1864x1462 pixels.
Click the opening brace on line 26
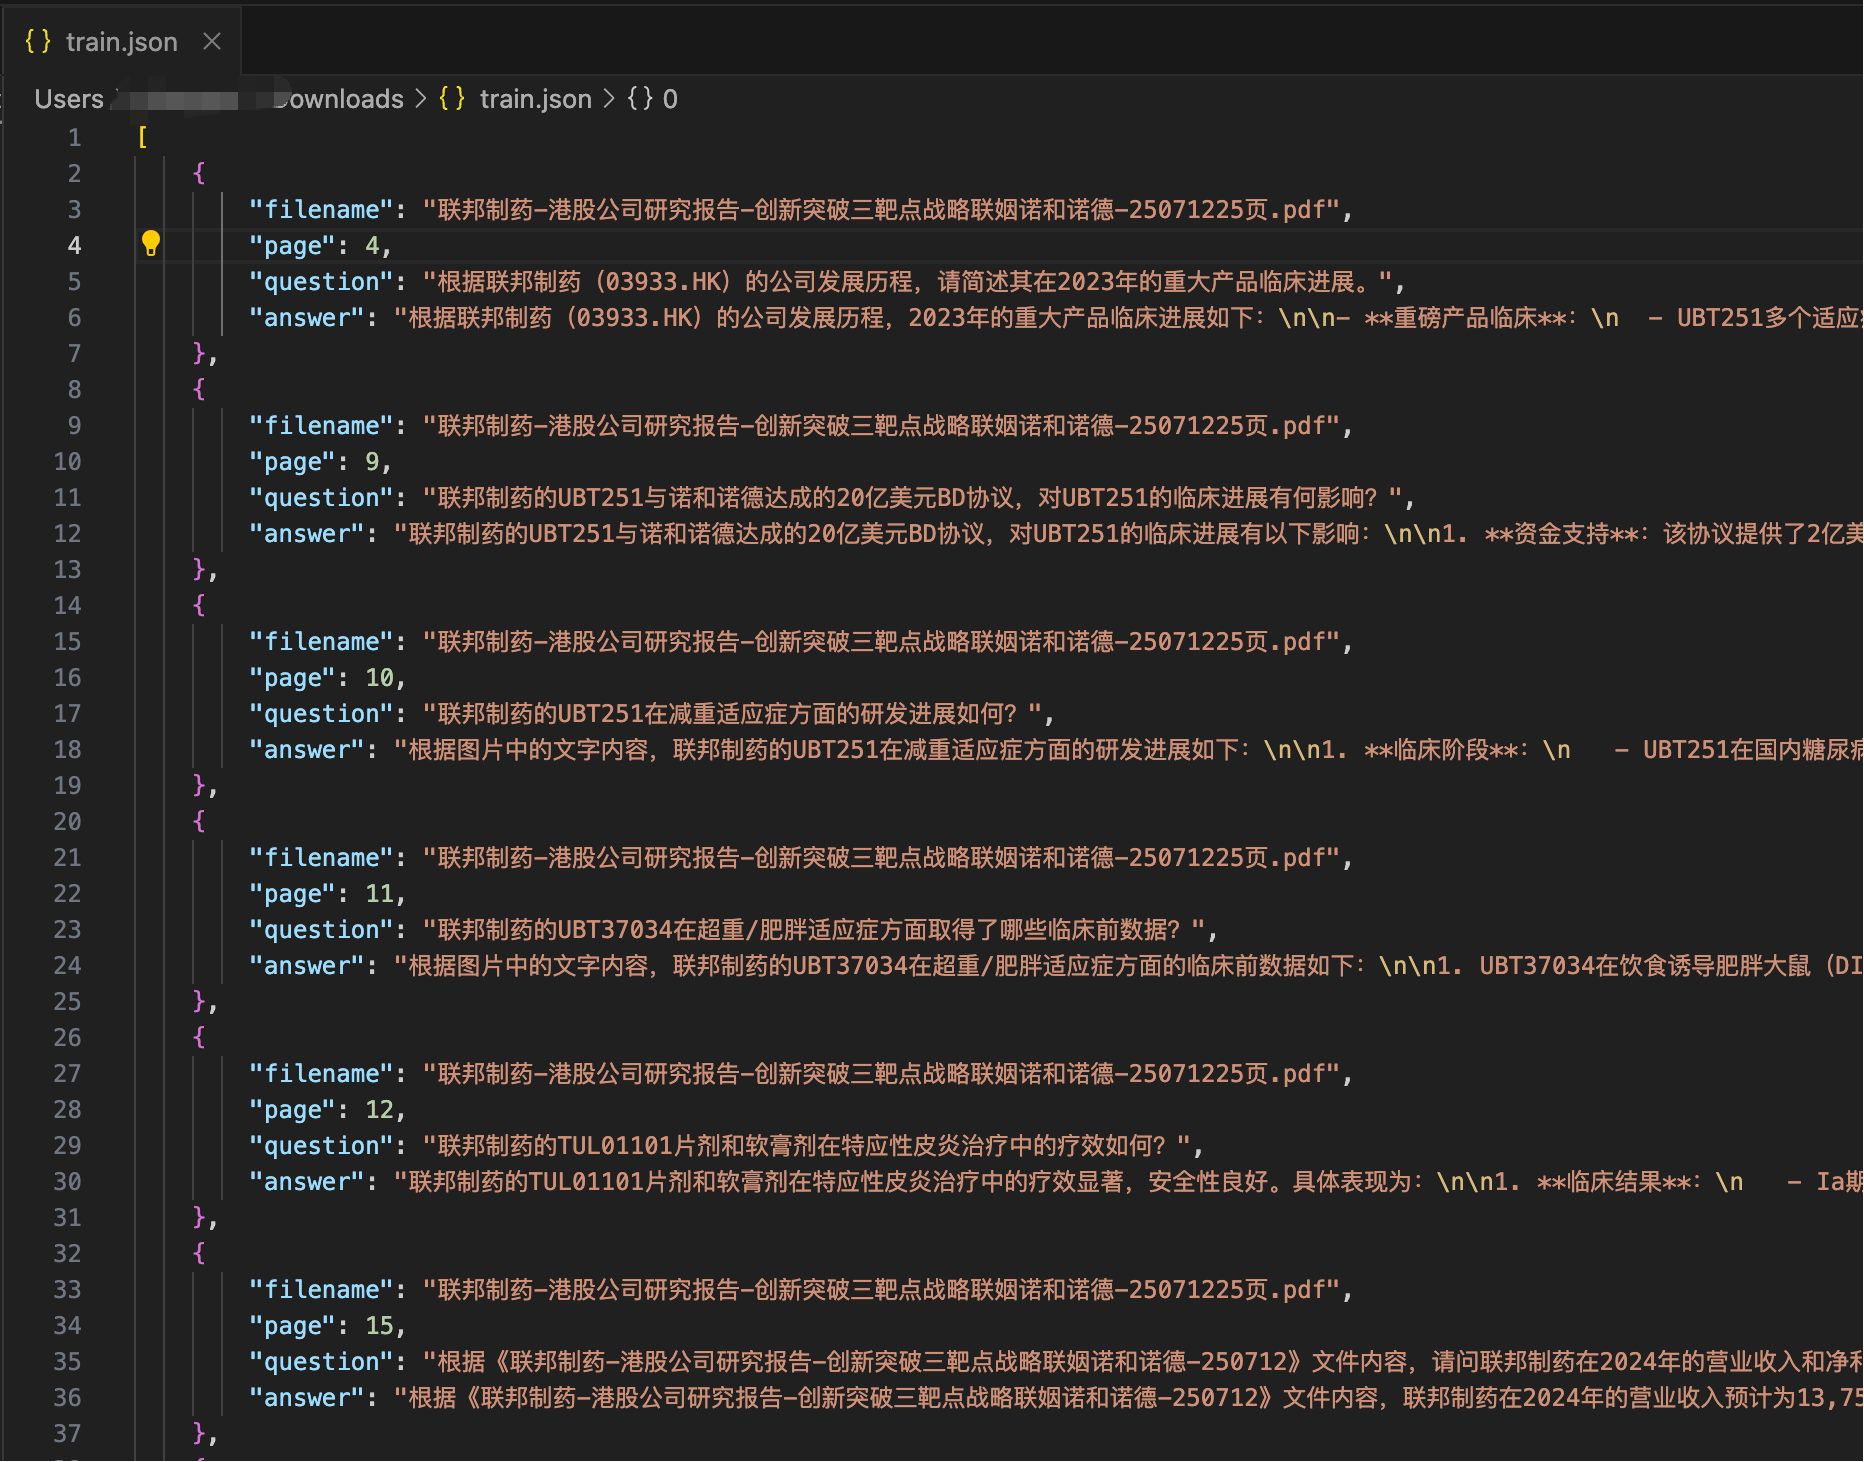tap(199, 1038)
